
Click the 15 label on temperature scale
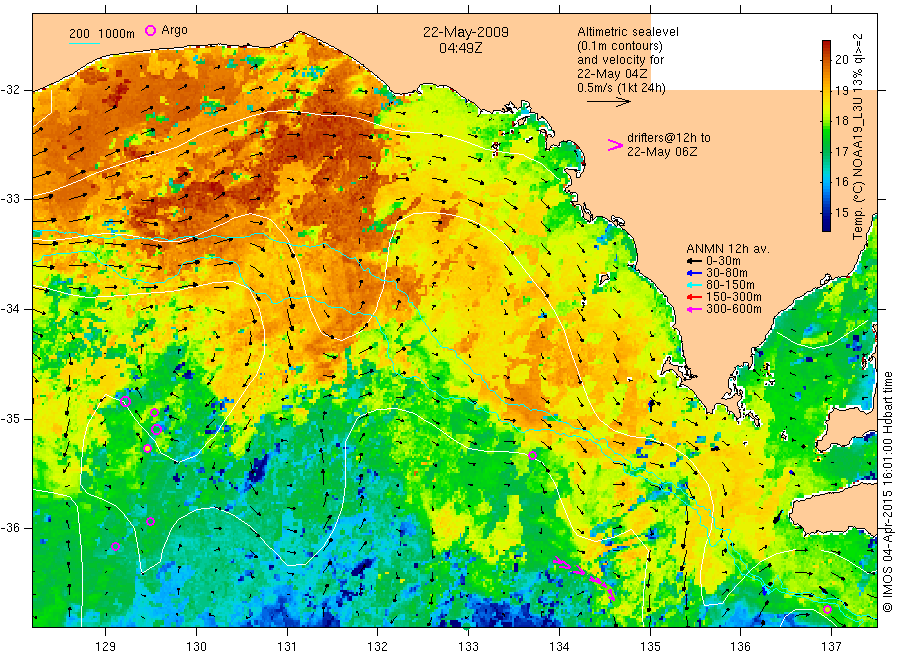[841, 213]
